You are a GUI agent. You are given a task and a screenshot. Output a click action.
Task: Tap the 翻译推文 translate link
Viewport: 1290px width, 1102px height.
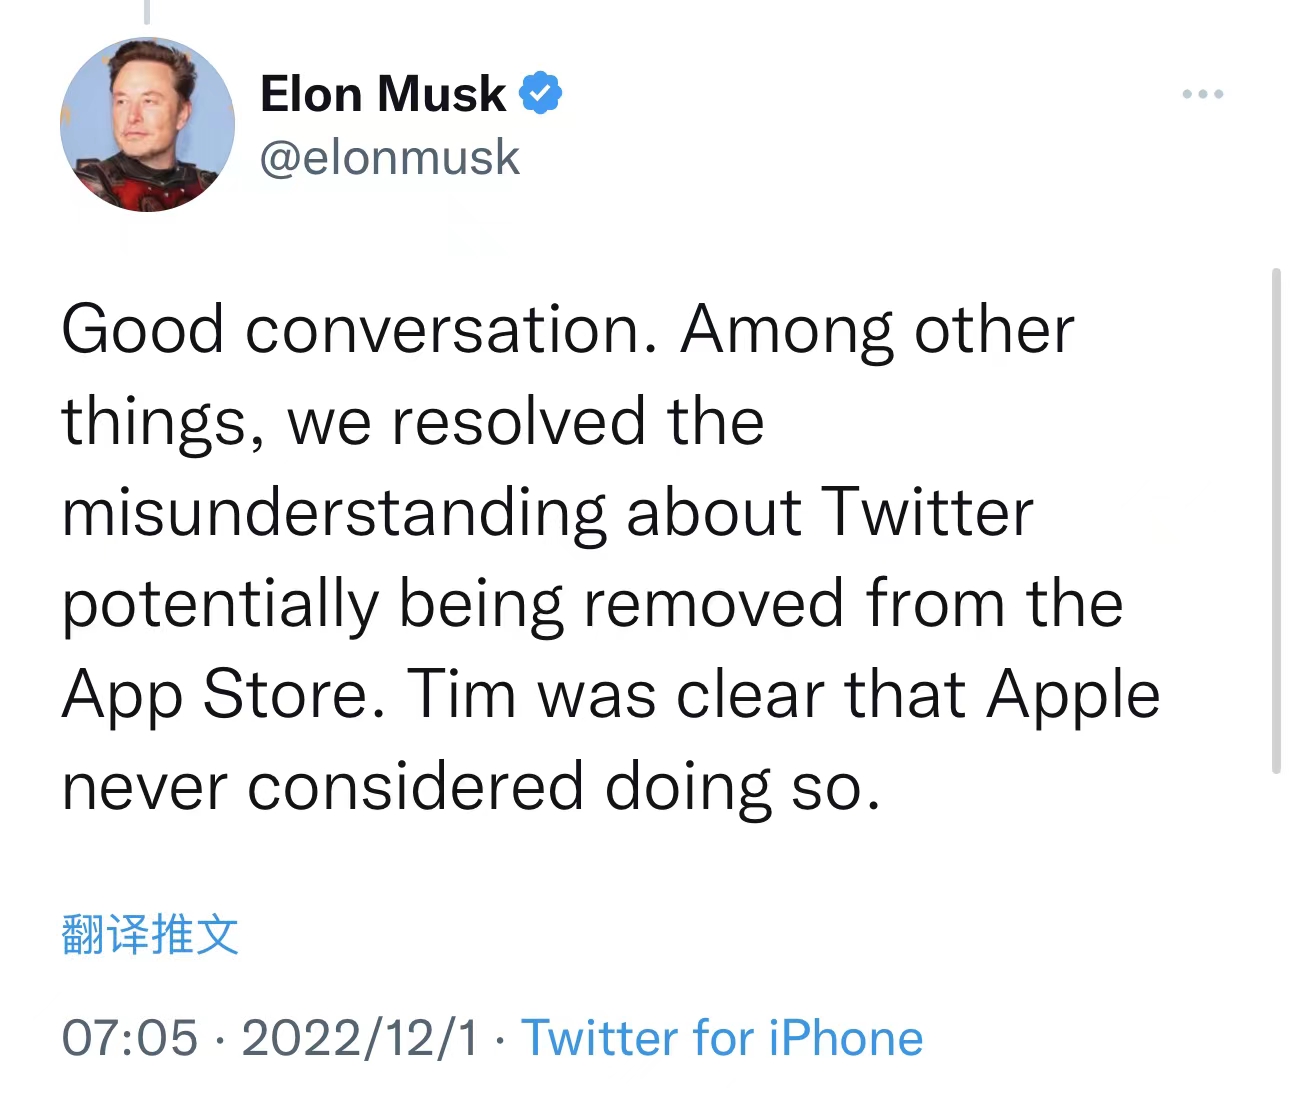click(150, 934)
